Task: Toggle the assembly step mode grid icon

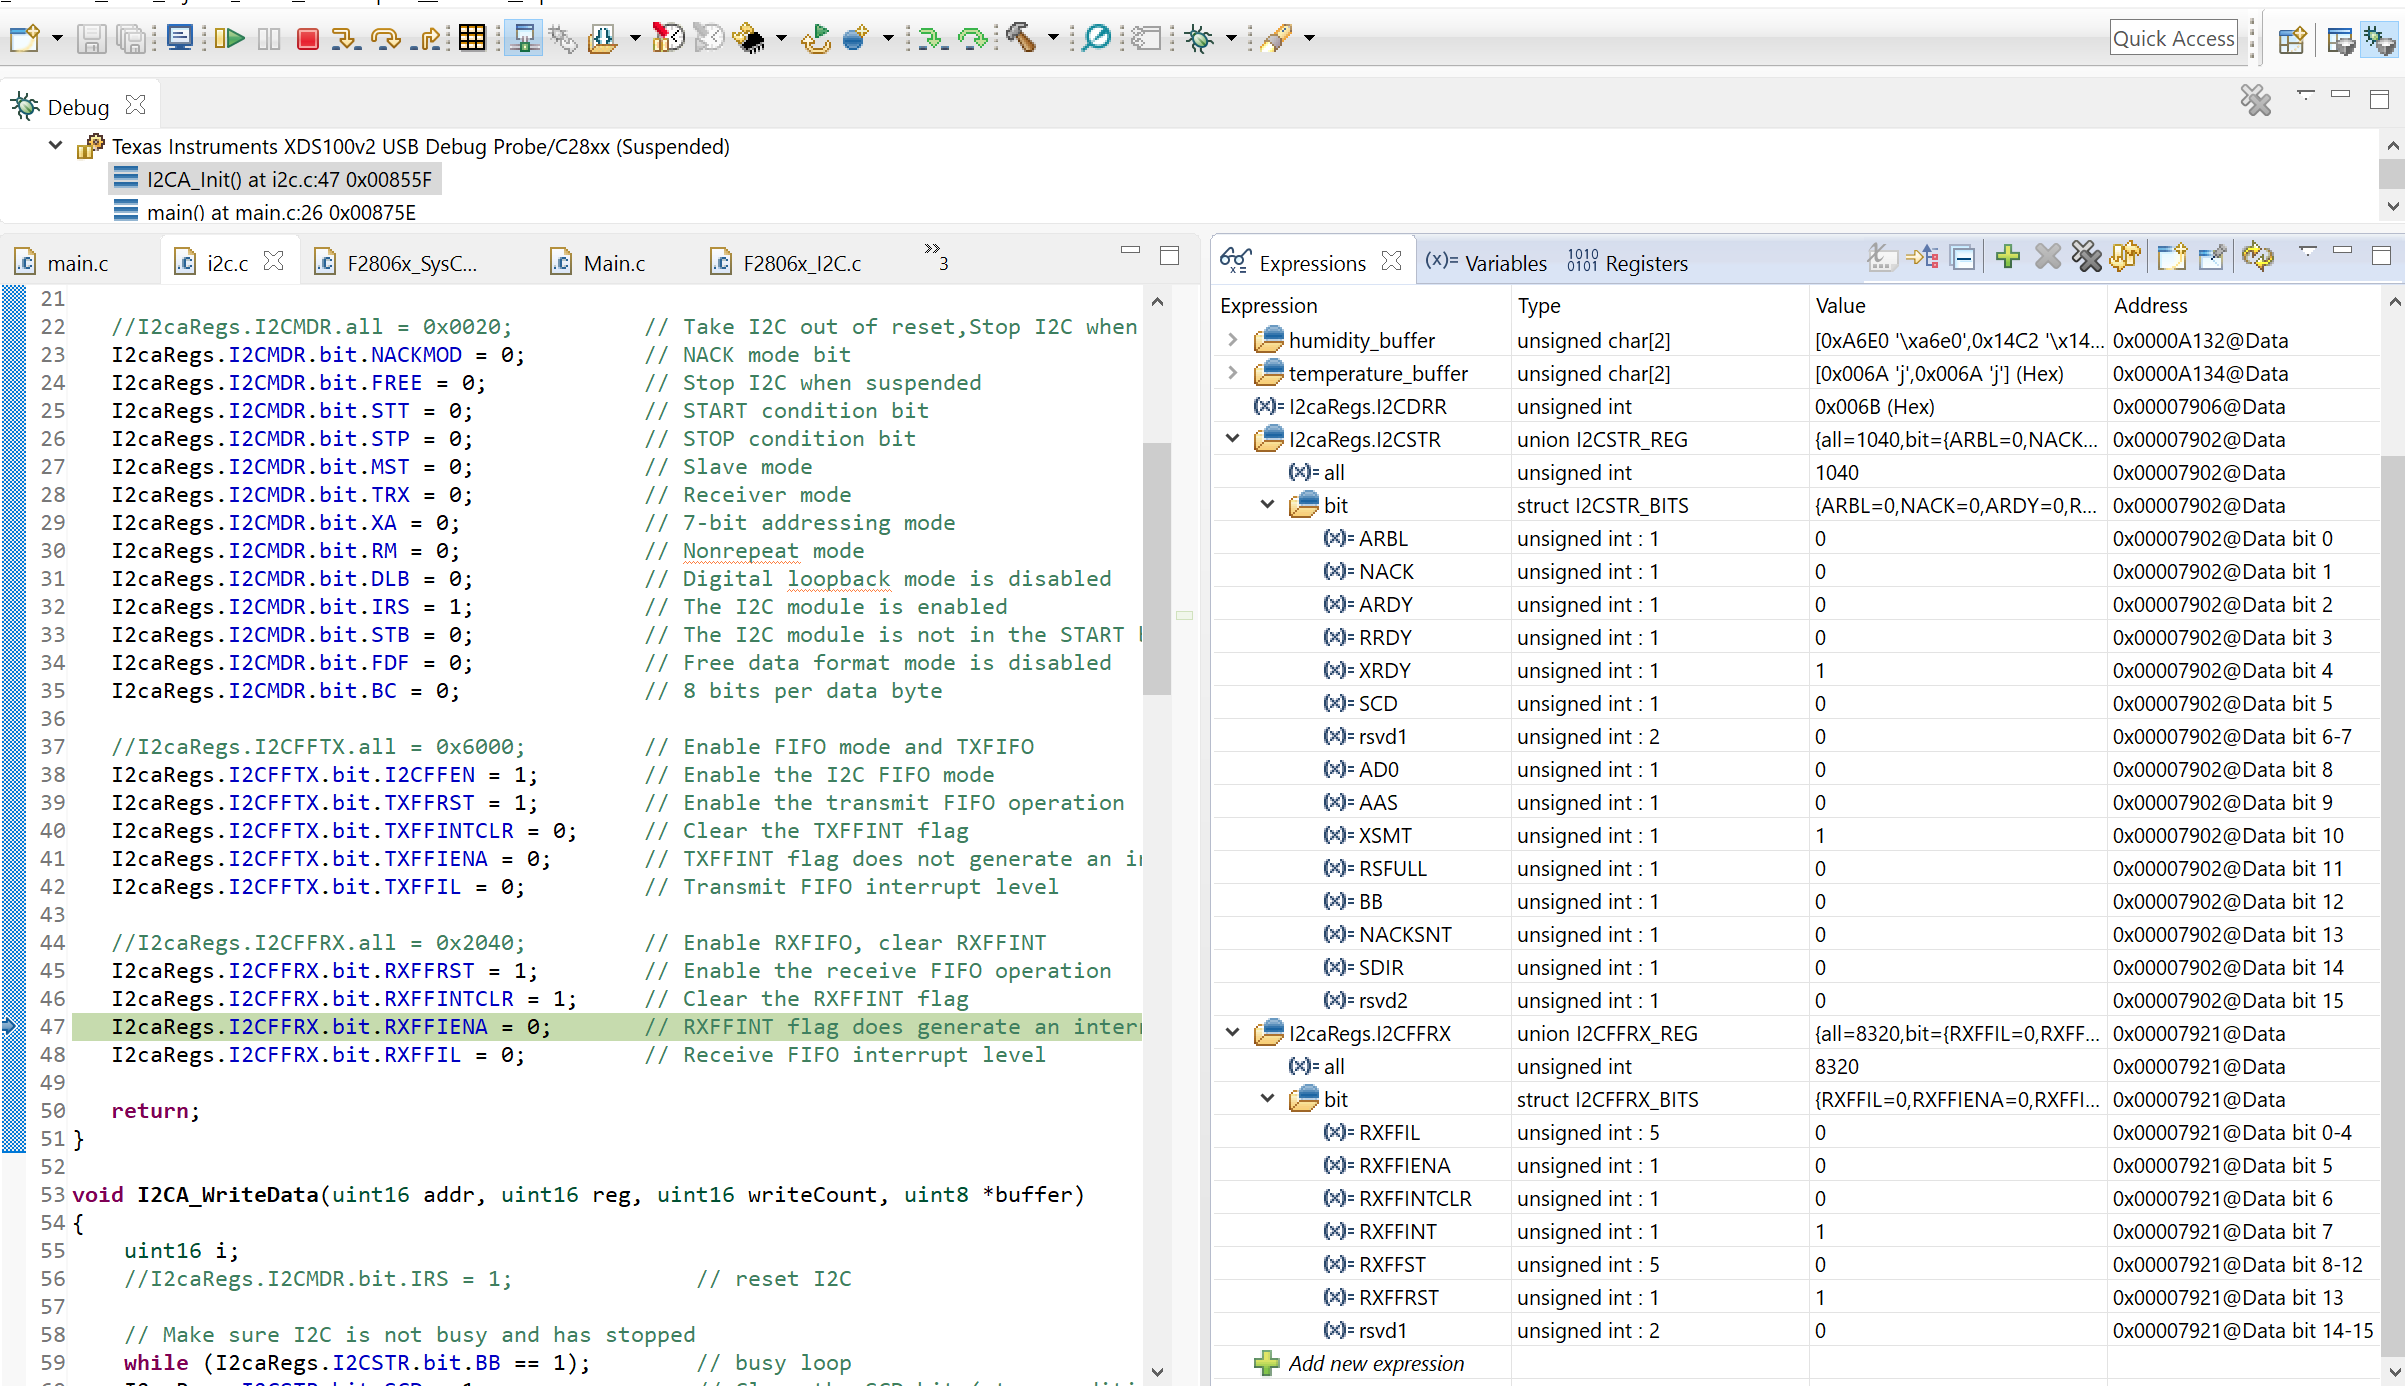Action: (x=472, y=38)
